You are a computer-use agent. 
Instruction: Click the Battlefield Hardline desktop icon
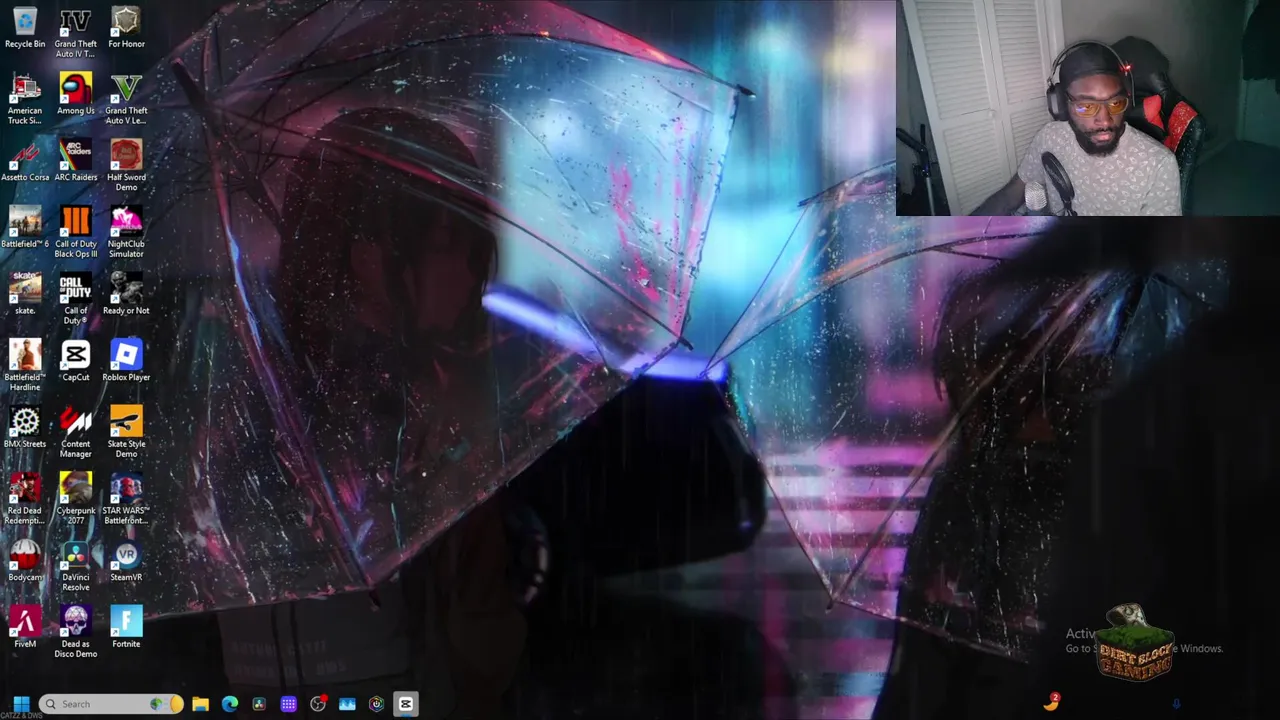(x=25, y=366)
